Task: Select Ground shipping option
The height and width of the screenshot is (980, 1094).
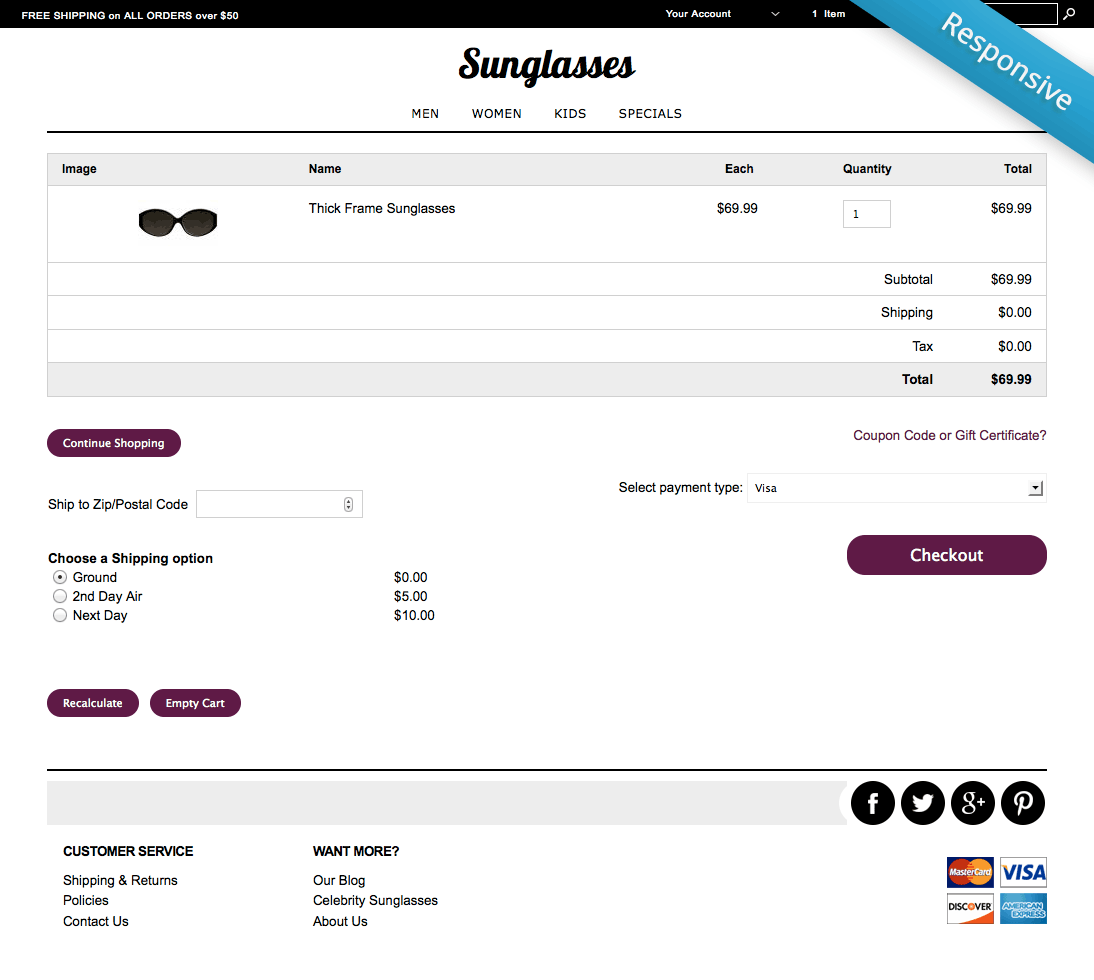Action: 60,577
